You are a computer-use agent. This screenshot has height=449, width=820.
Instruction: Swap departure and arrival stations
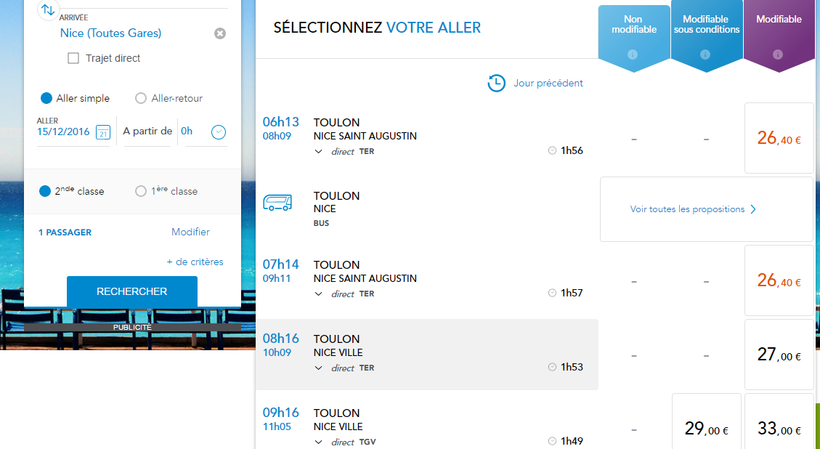48,10
